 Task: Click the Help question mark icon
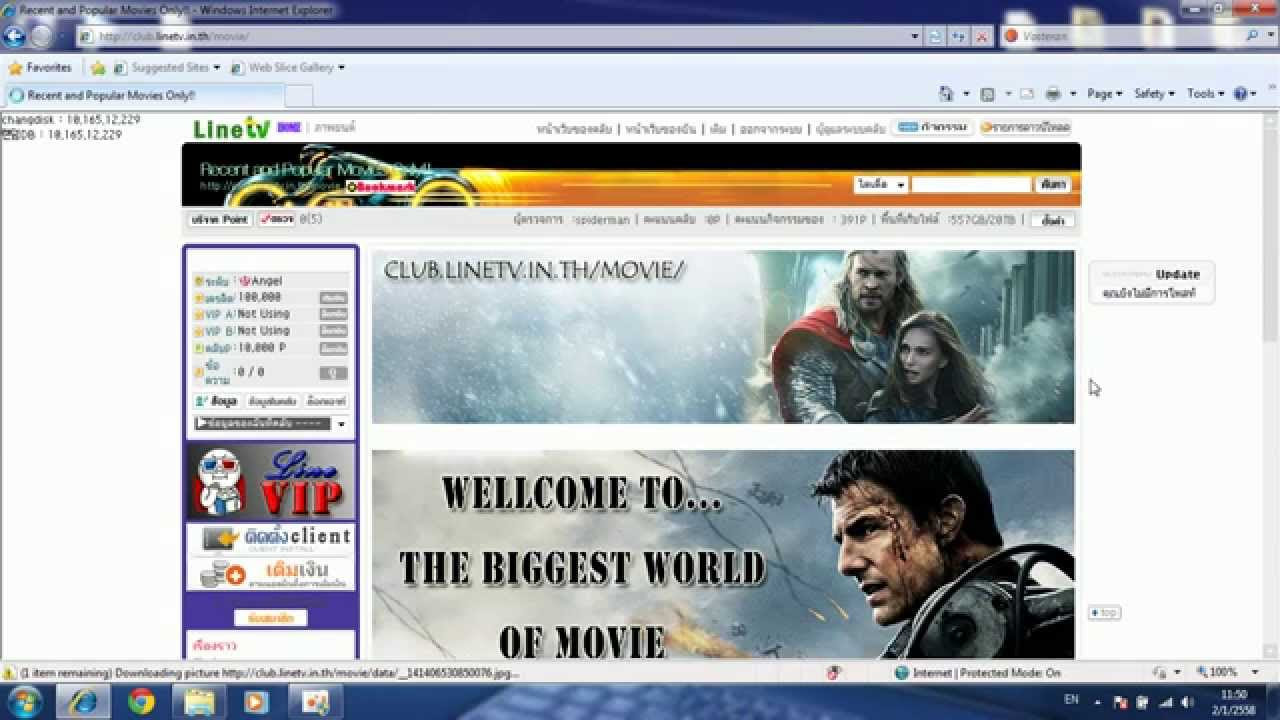pos(1241,94)
